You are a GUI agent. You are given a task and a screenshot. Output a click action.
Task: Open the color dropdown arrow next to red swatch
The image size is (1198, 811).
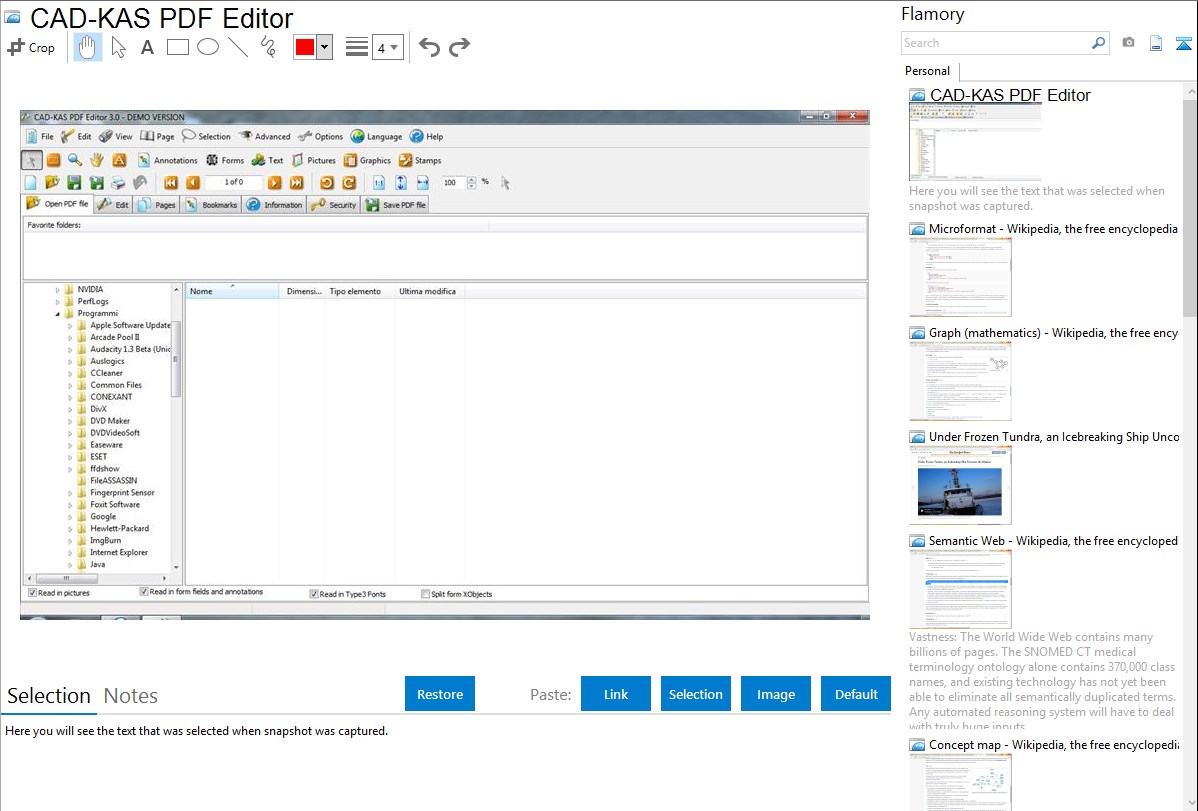click(x=325, y=47)
